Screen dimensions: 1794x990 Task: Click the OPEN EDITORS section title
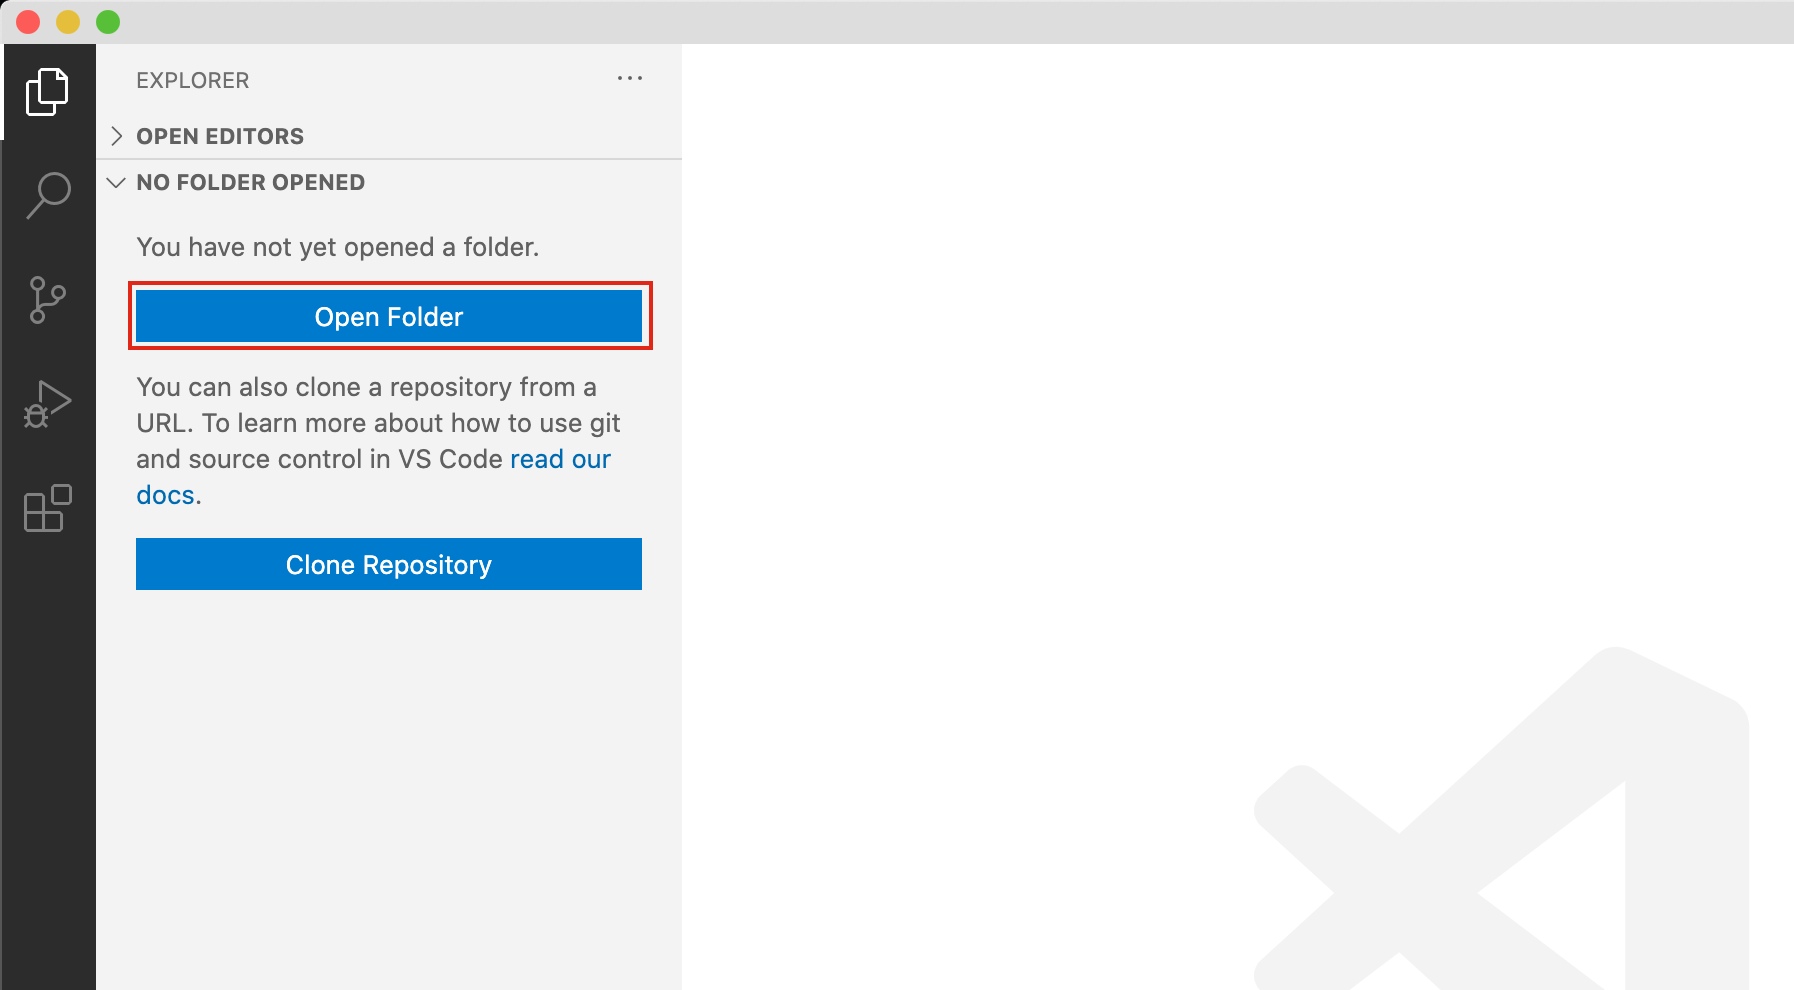(220, 136)
